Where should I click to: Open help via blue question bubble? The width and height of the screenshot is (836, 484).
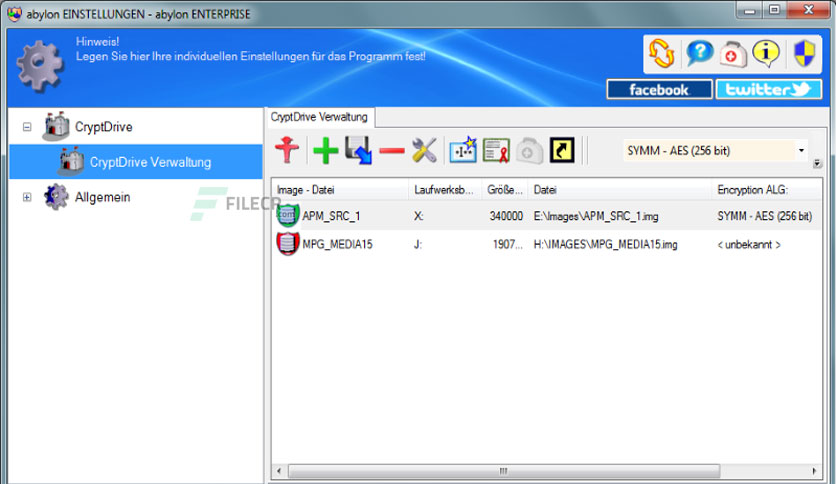[x=699, y=53]
